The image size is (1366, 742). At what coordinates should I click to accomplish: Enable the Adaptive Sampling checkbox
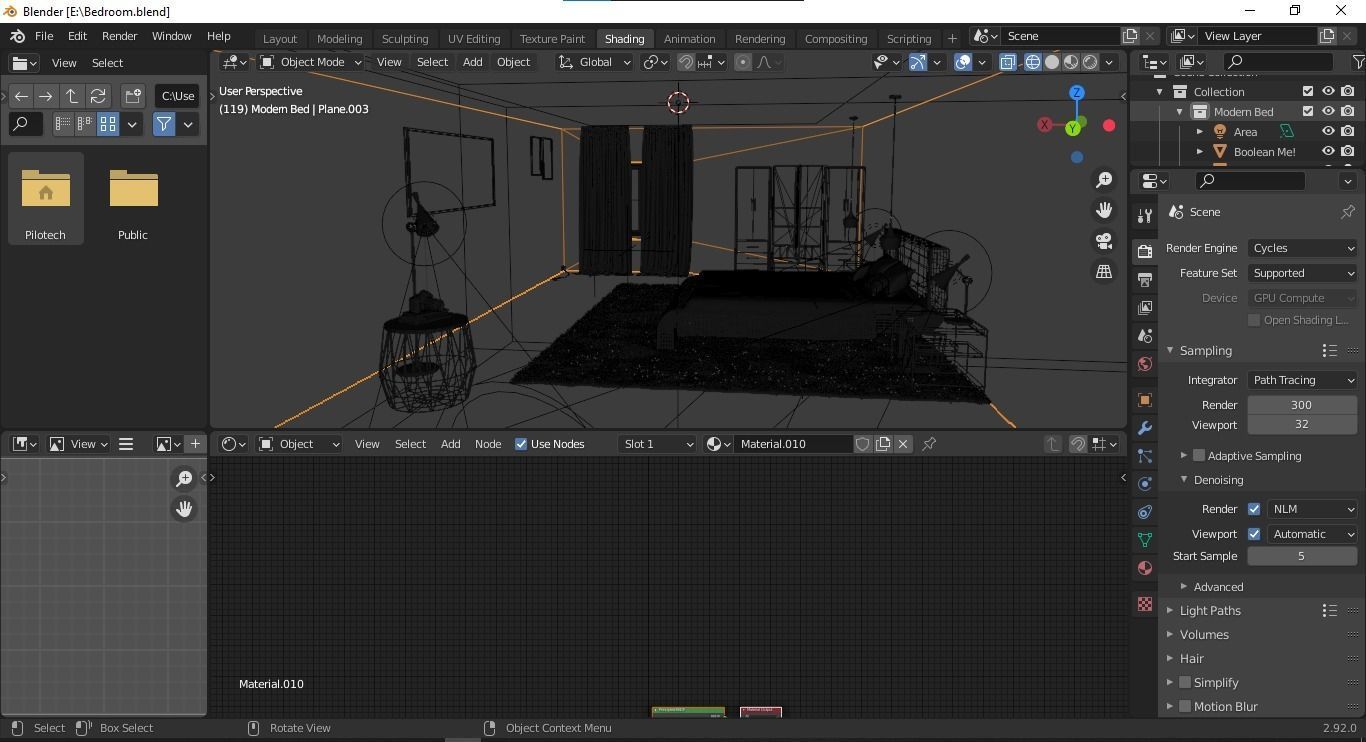coord(1199,456)
